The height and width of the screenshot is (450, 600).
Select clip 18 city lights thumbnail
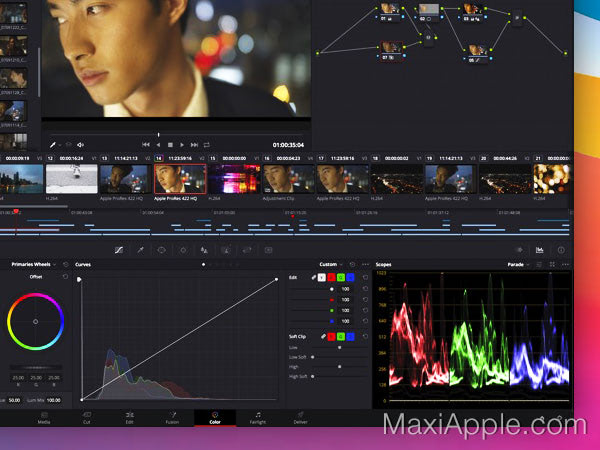point(397,179)
